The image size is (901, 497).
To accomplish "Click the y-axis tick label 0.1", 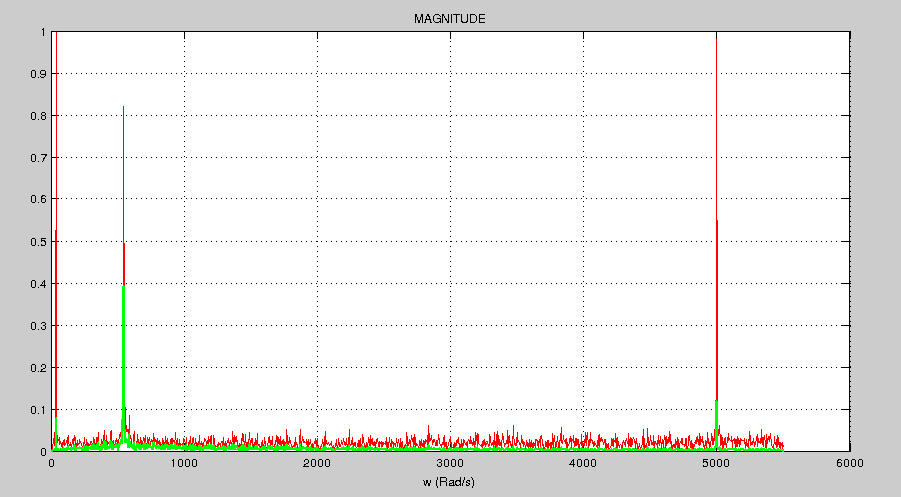I will pyautogui.click(x=39, y=410).
